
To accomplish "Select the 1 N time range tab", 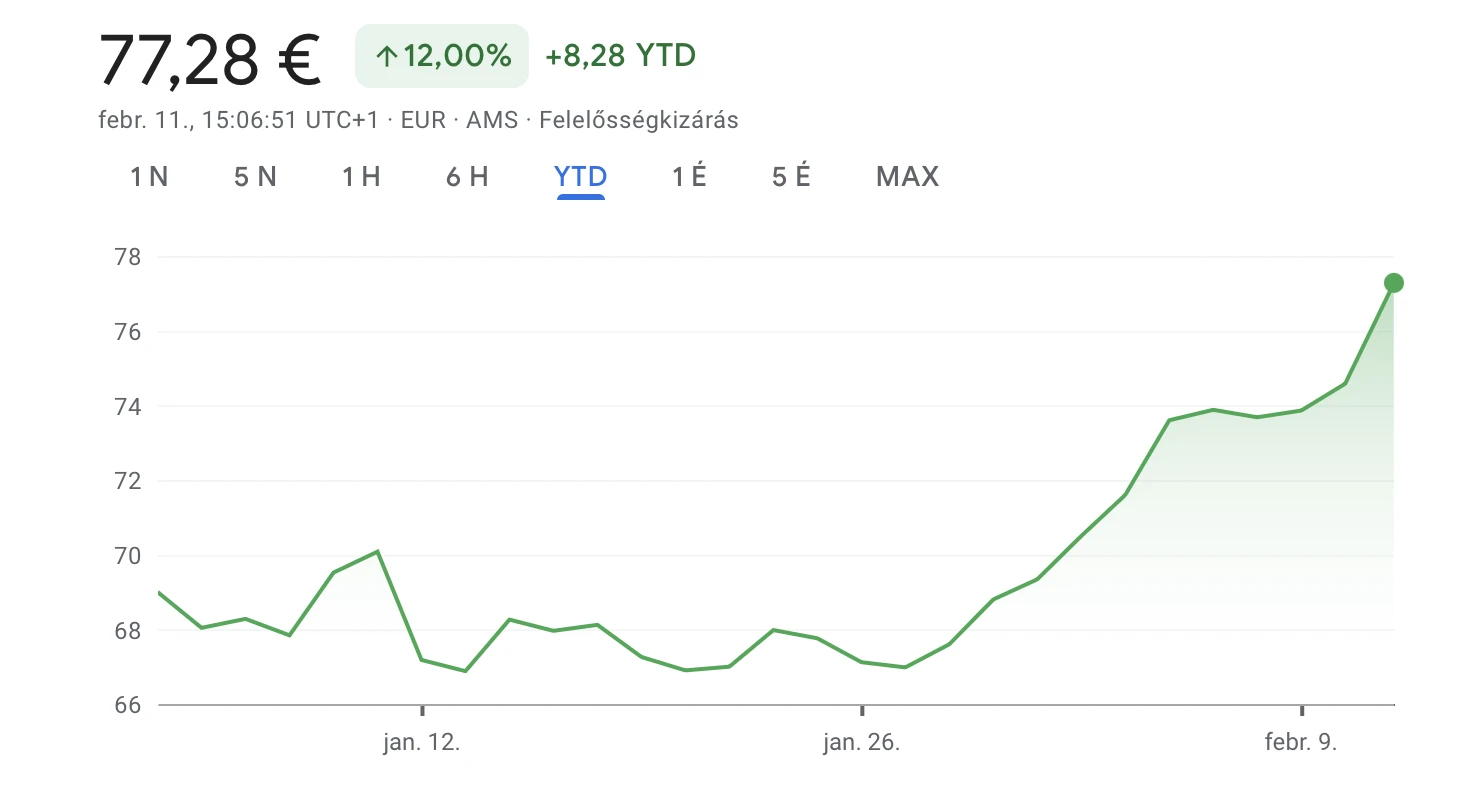I will pyautogui.click(x=149, y=177).
